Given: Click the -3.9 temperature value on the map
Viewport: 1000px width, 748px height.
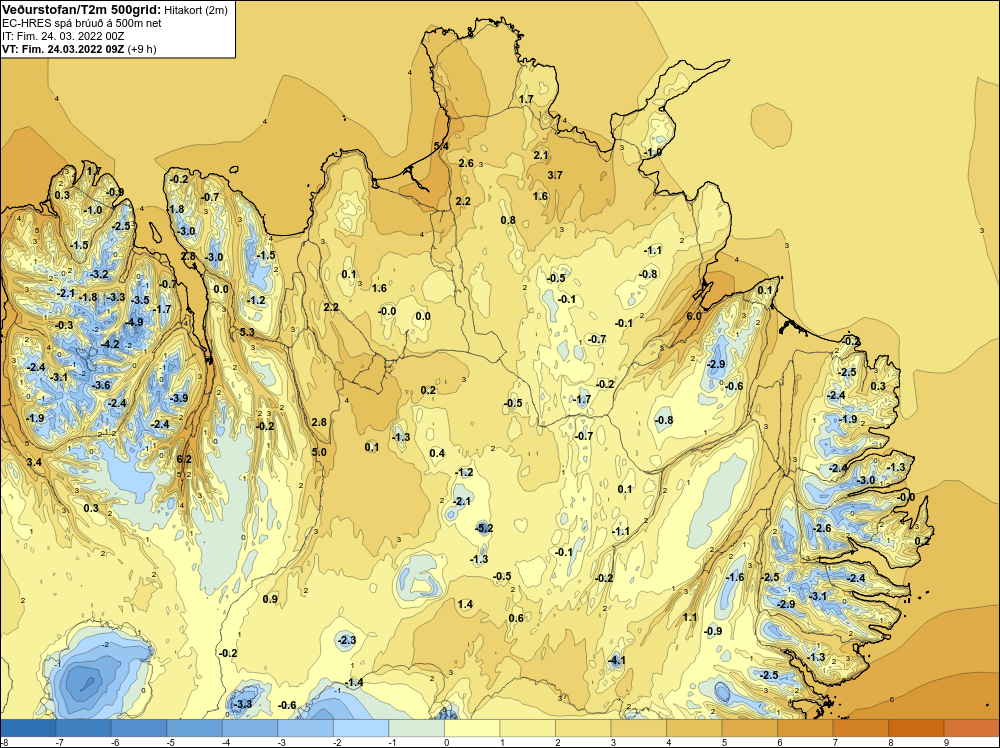Looking at the screenshot, I should pyautogui.click(x=179, y=398).
